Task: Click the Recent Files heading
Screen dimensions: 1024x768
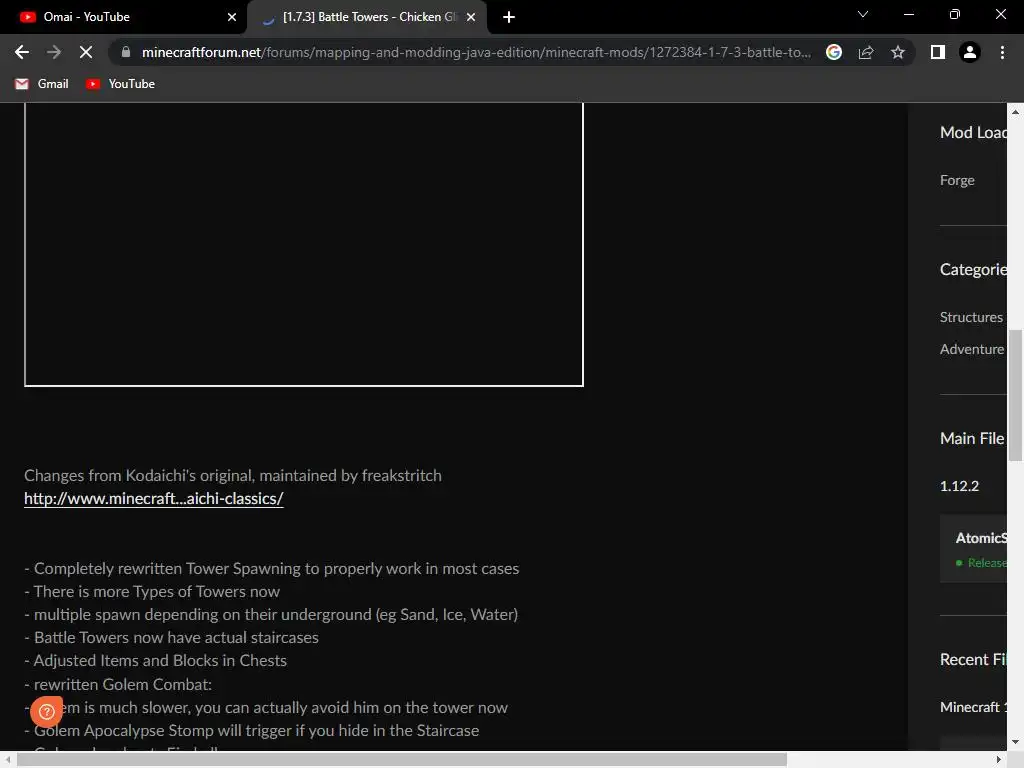Action: 973,660
